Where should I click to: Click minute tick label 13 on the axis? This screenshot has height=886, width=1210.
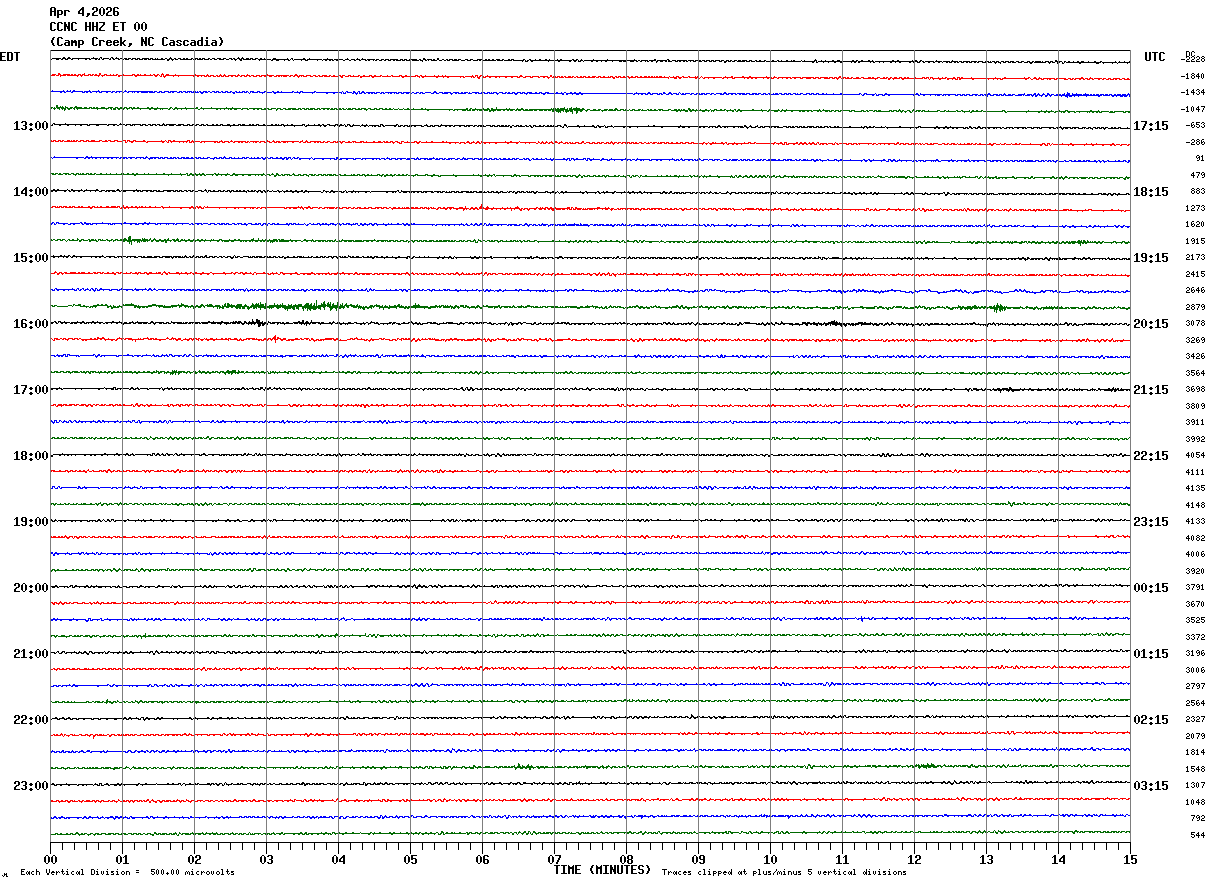coord(986,859)
